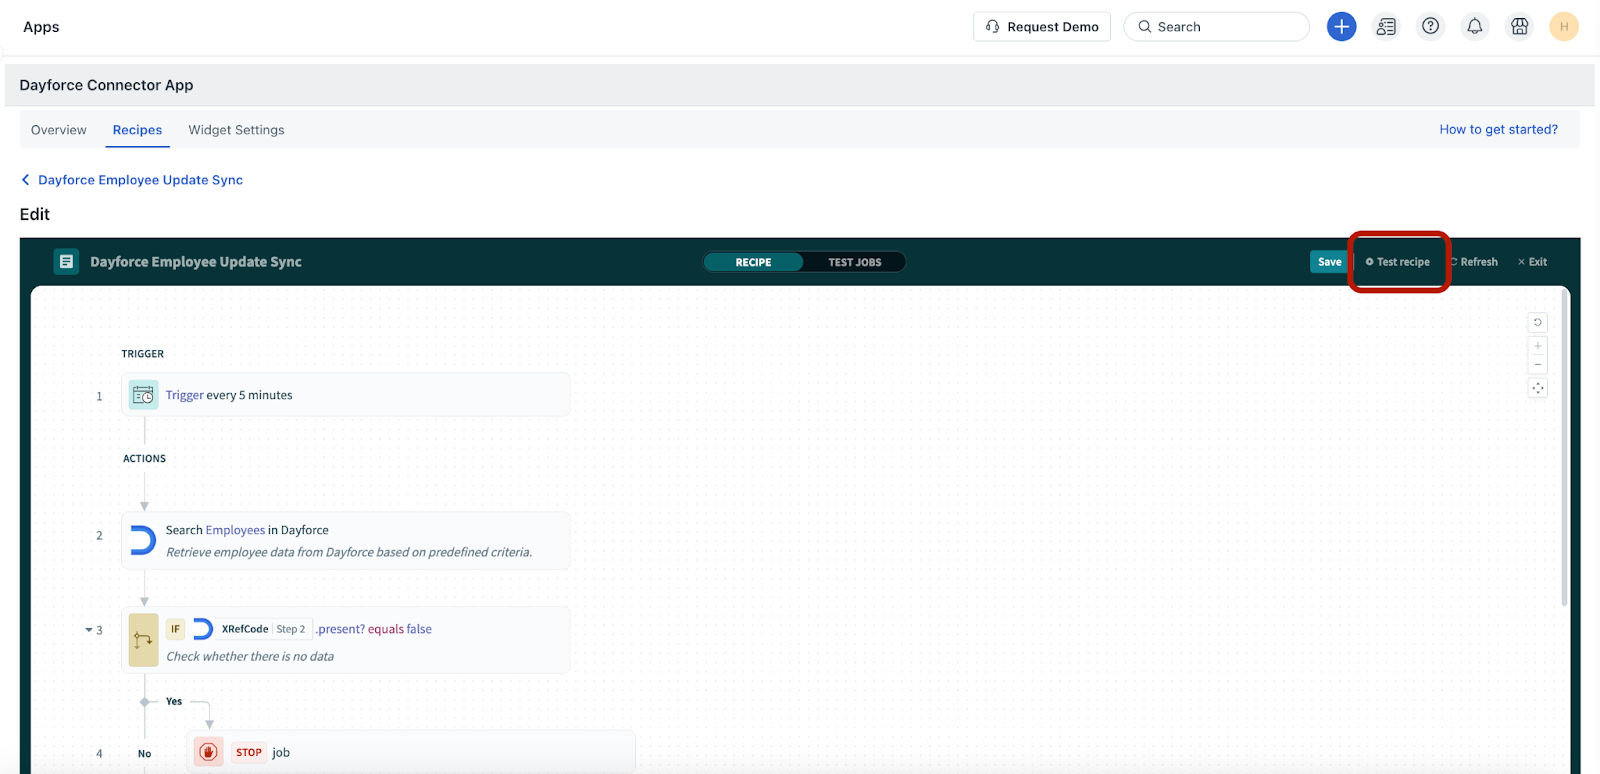Exit the recipe editor
Screen dimensions: 1600x774
pyautogui.click(x=1532, y=262)
